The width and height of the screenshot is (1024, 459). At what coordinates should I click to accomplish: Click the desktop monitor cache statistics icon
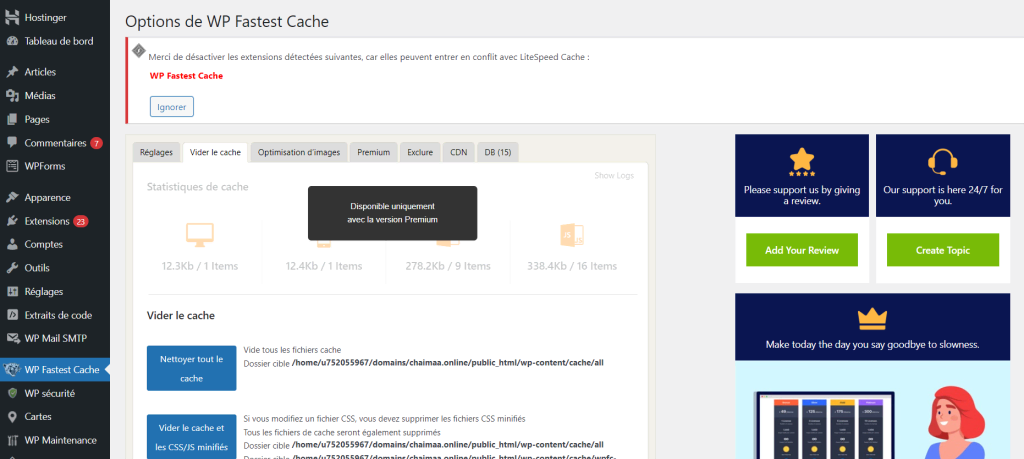(x=199, y=235)
